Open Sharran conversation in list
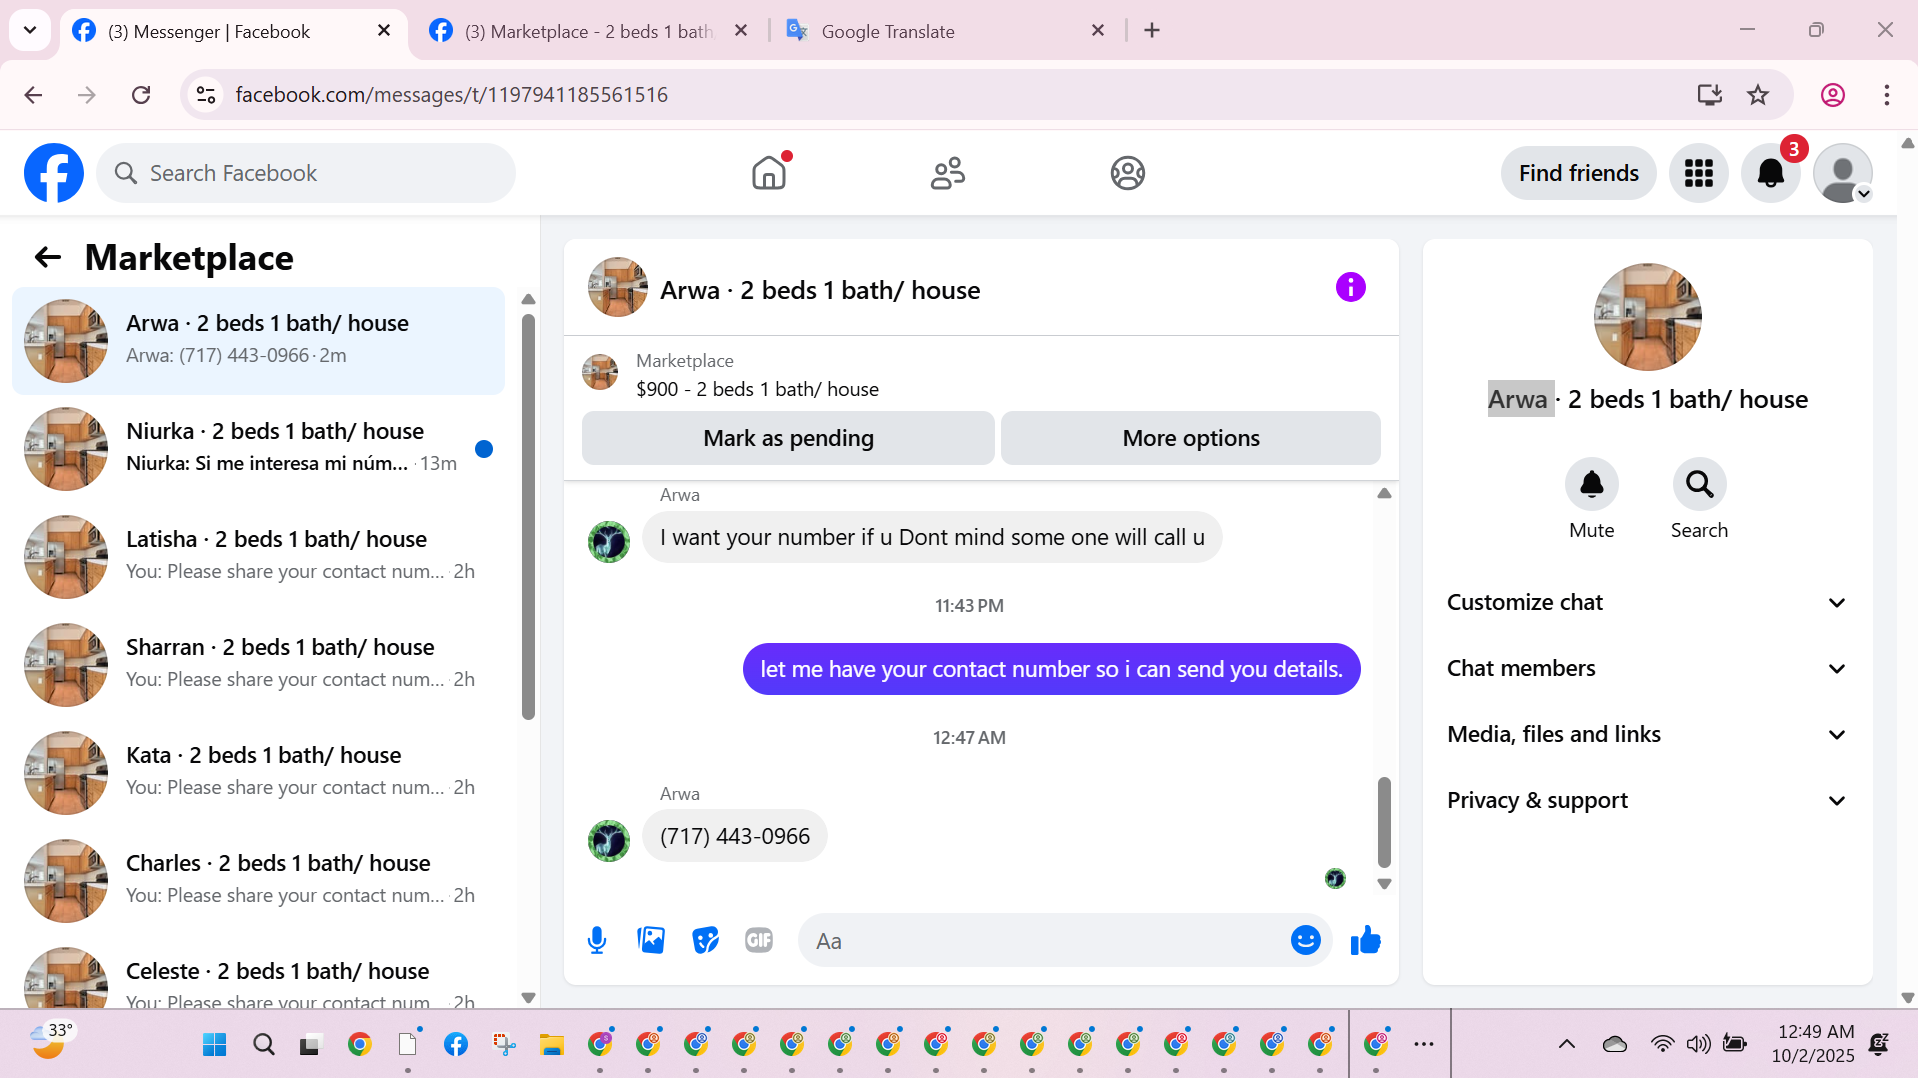The height and width of the screenshot is (1078, 1918). click(x=258, y=665)
